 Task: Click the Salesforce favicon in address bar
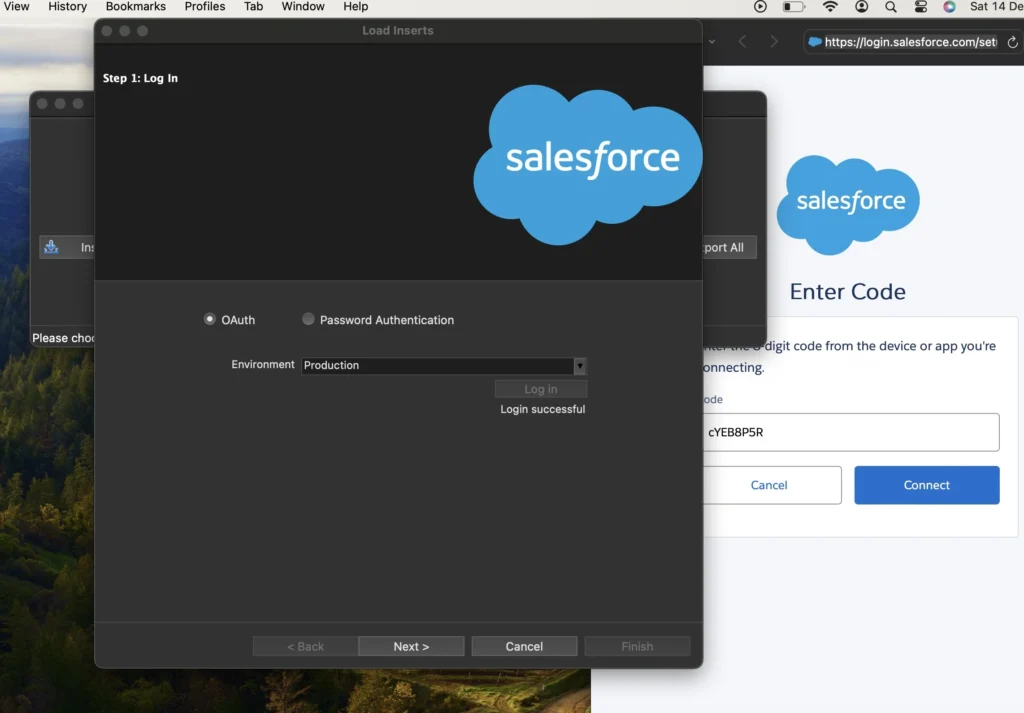[x=814, y=42]
